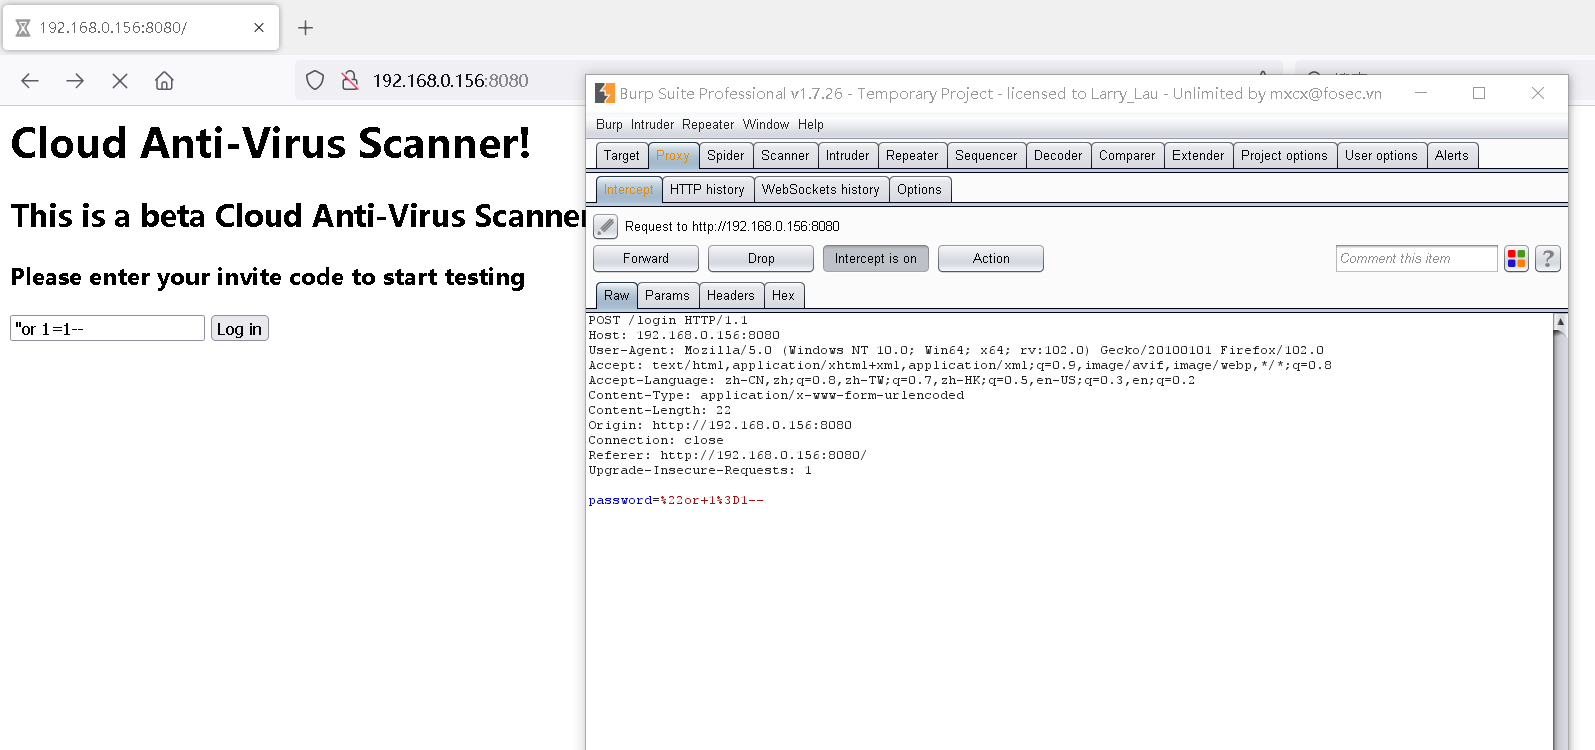Switch to the Intruder tool tab
Image resolution: width=1595 pixels, height=750 pixels.
848,156
